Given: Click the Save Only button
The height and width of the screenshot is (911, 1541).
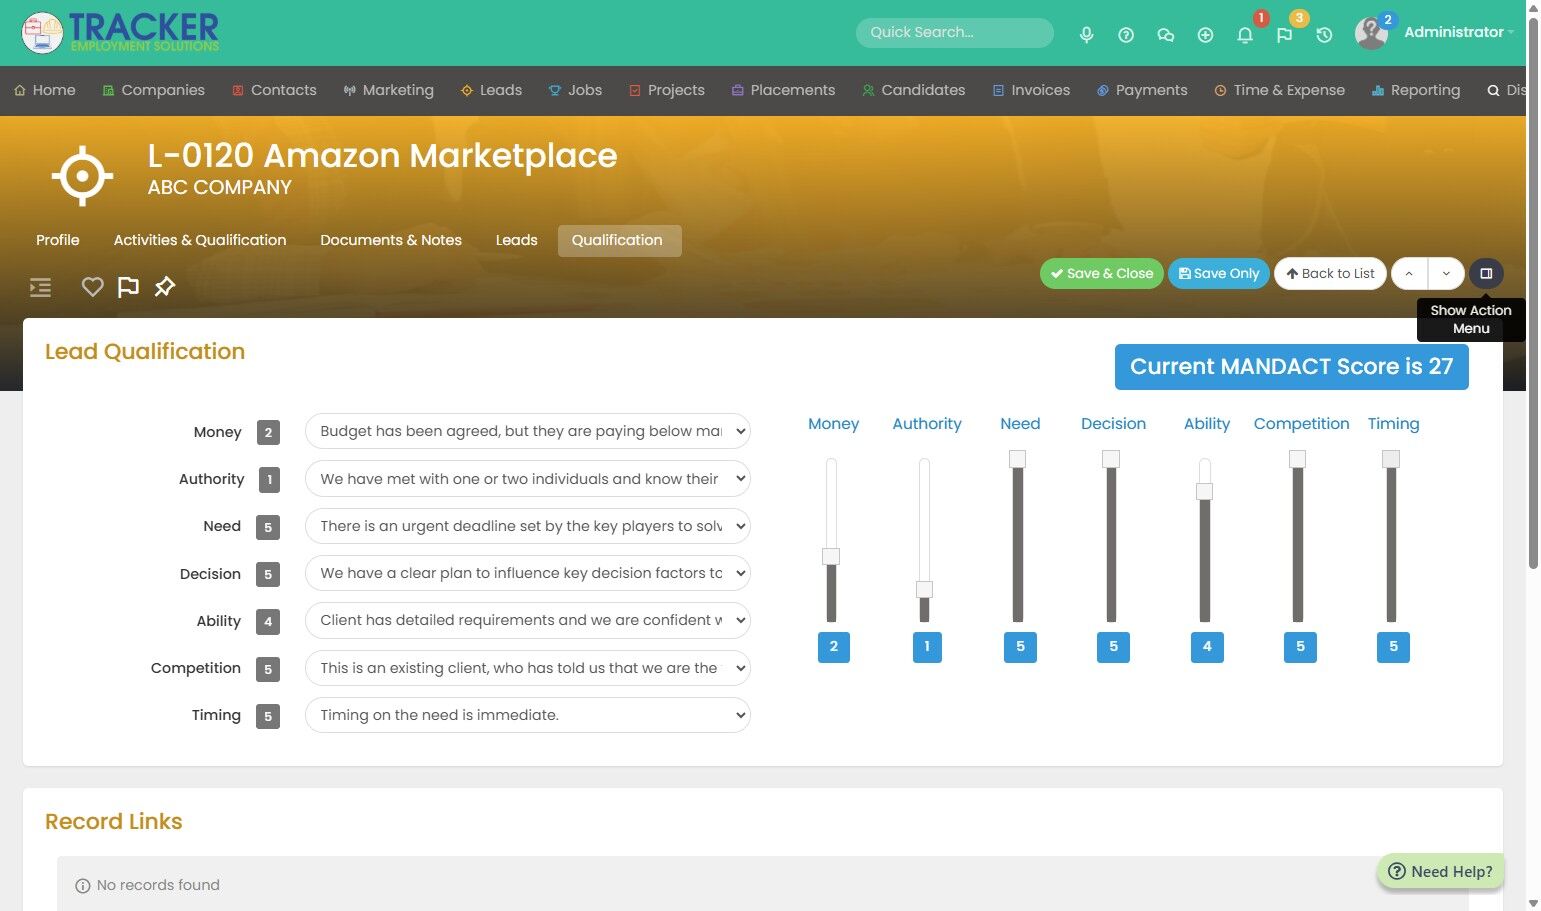Looking at the screenshot, I should point(1219,273).
